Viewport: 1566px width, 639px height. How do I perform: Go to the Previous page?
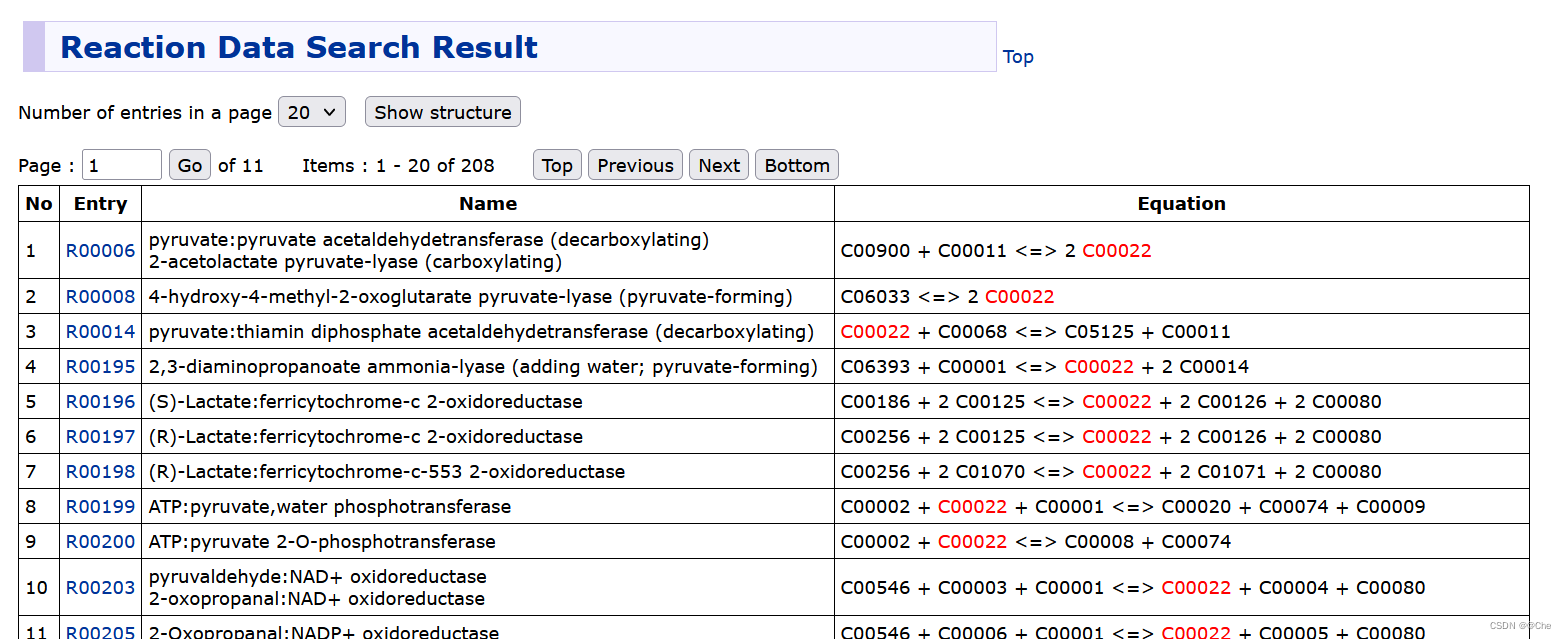coord(635,165)
